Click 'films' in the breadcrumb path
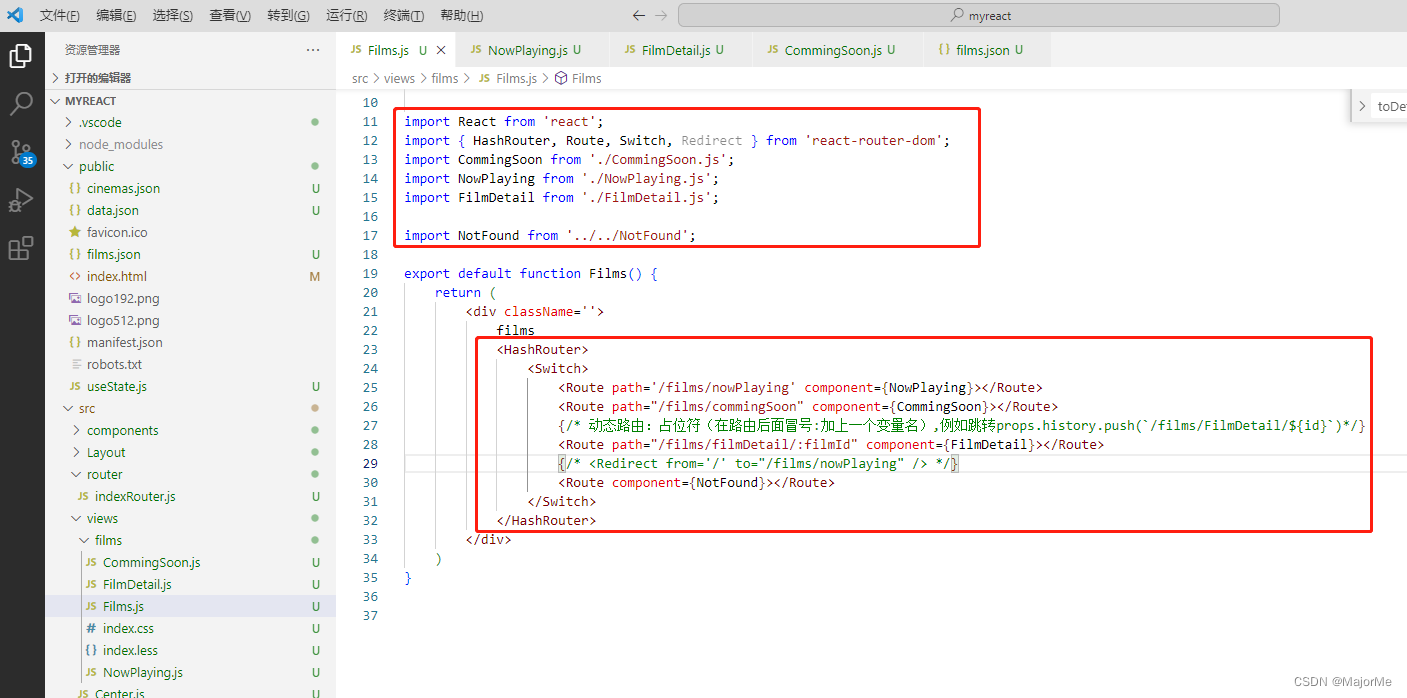Viewport: 1407px width, 698px height. [445, 78]
